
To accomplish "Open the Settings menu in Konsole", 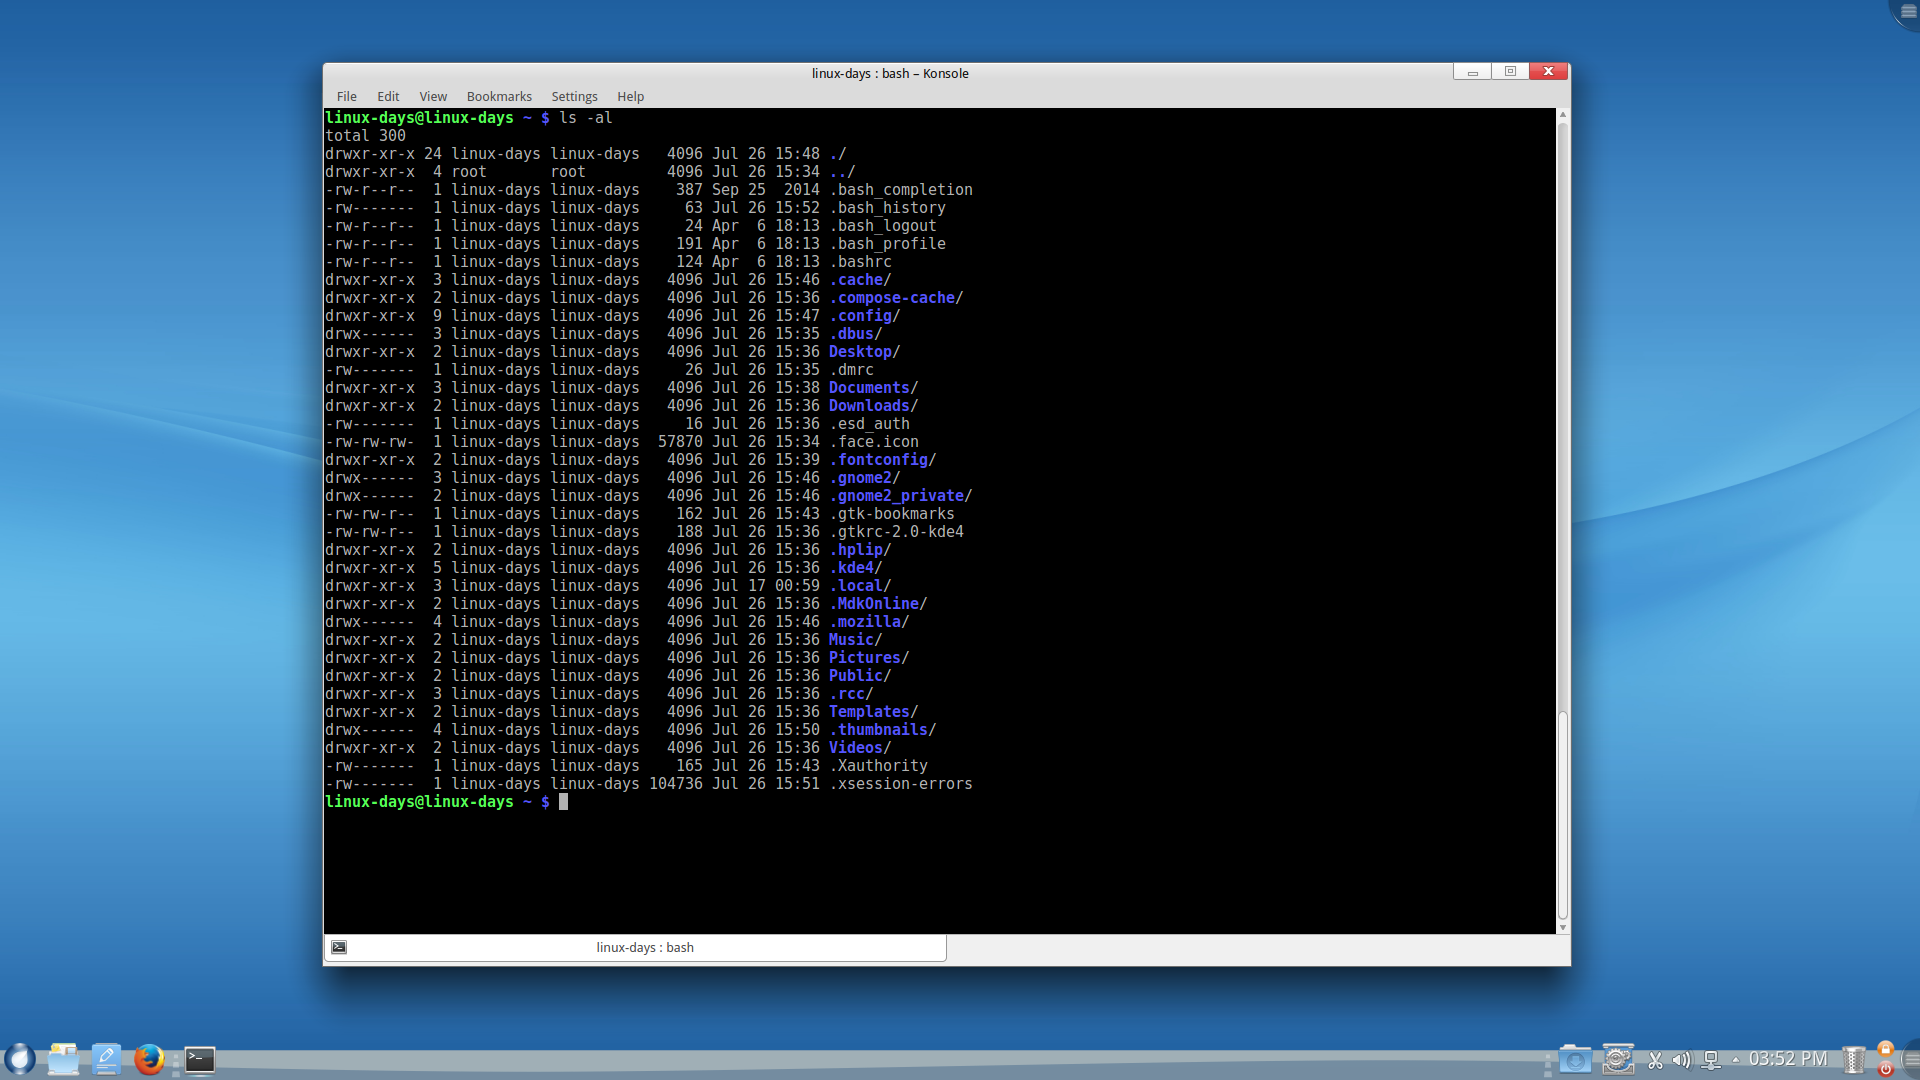I will [574, 97].
